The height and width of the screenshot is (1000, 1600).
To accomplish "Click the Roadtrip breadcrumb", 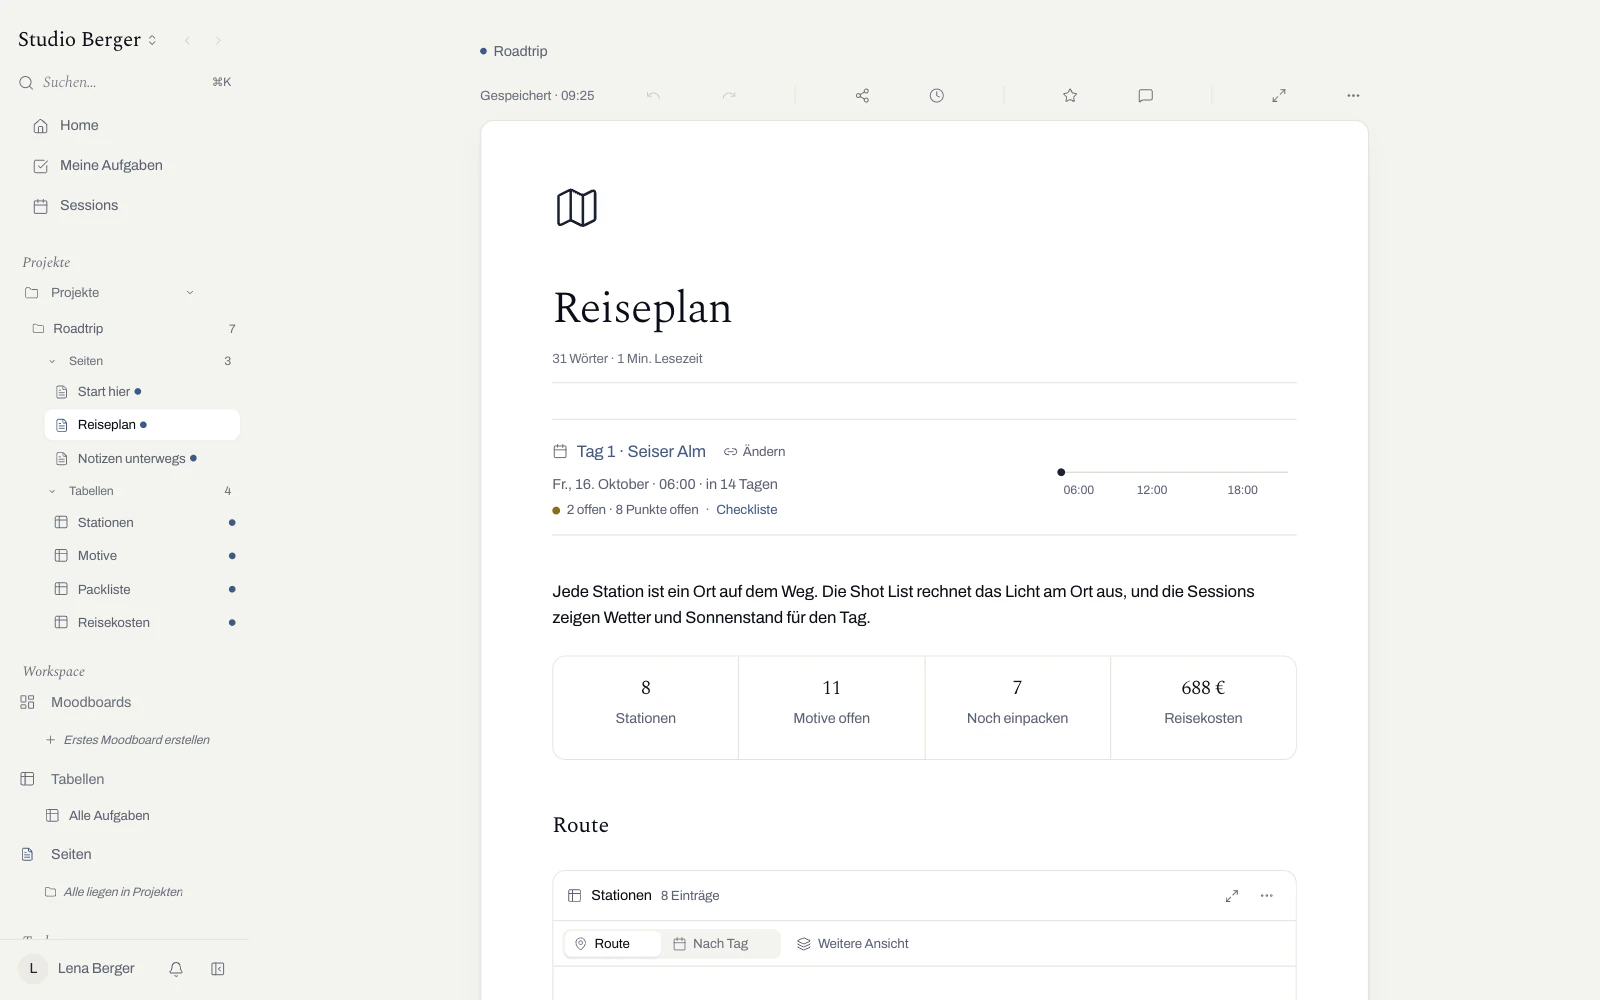I will point(520,51).
